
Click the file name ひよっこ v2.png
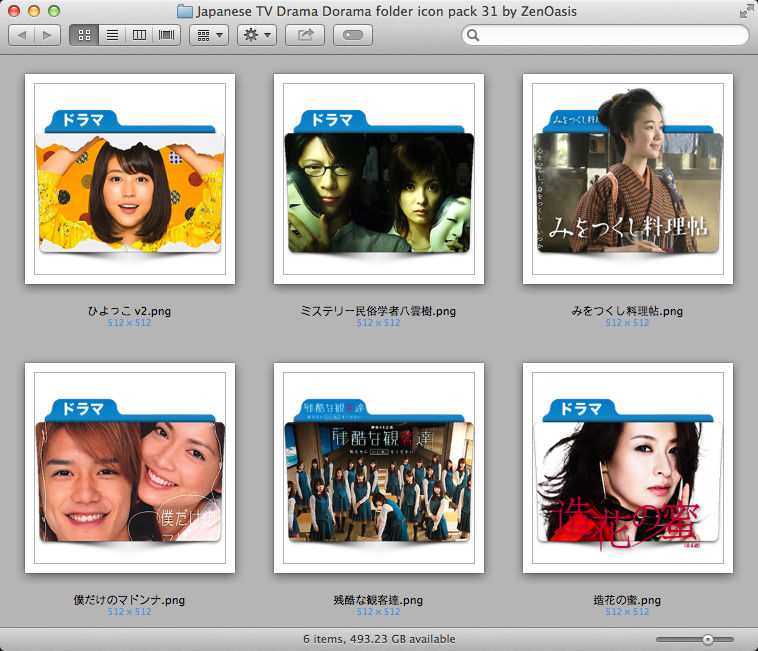(x=129, y=311)
